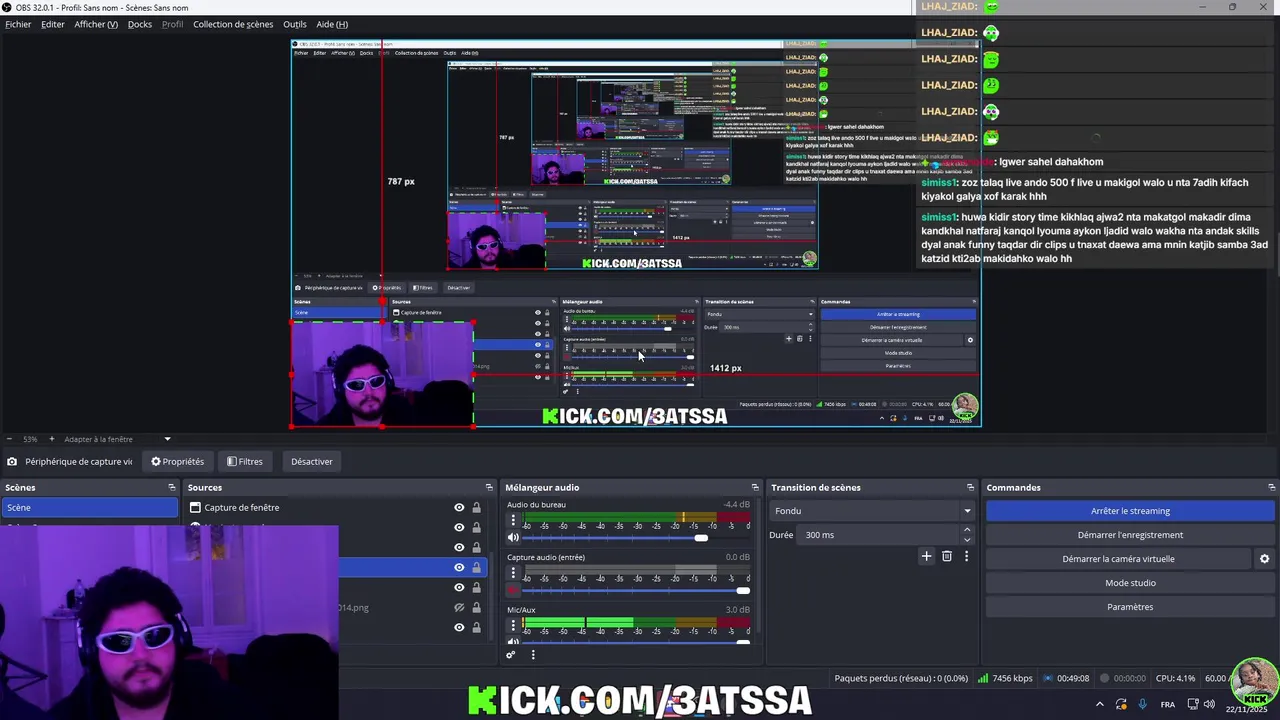Decrease transition duration with down arrow

pyautogui.click(x=967, y=538)
